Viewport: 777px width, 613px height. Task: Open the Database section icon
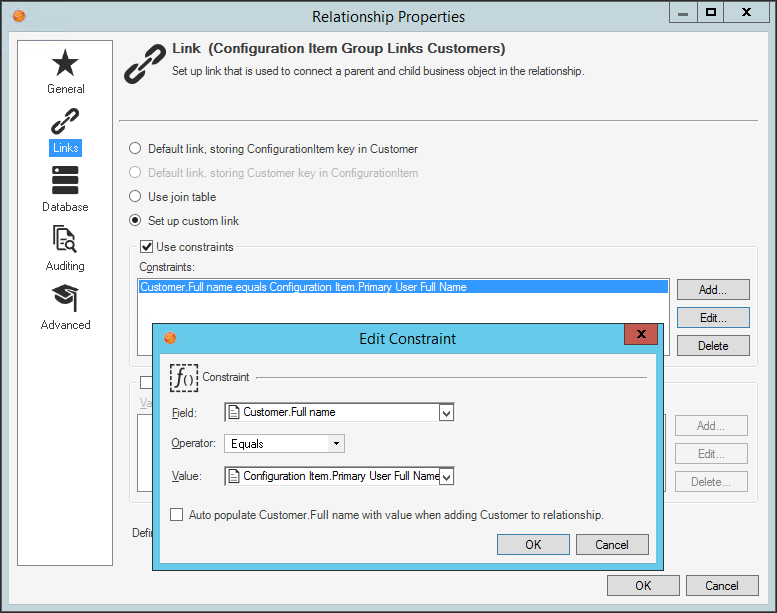[x=65, y=180]
